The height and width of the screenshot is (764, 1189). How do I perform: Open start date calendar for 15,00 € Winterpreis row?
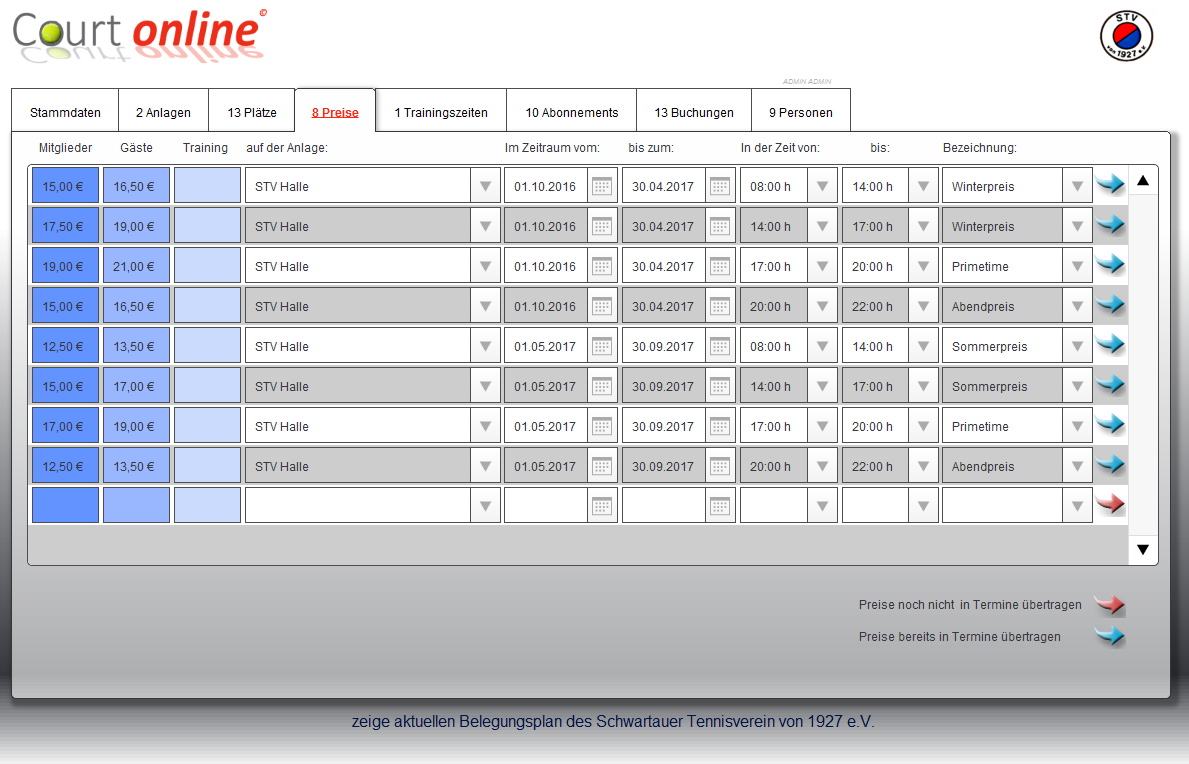click(602, 186)
